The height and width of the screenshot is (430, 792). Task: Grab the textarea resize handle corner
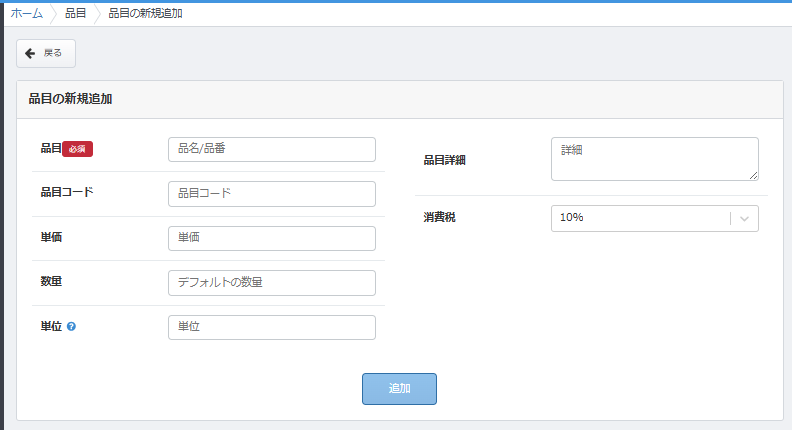click(753, 176)
